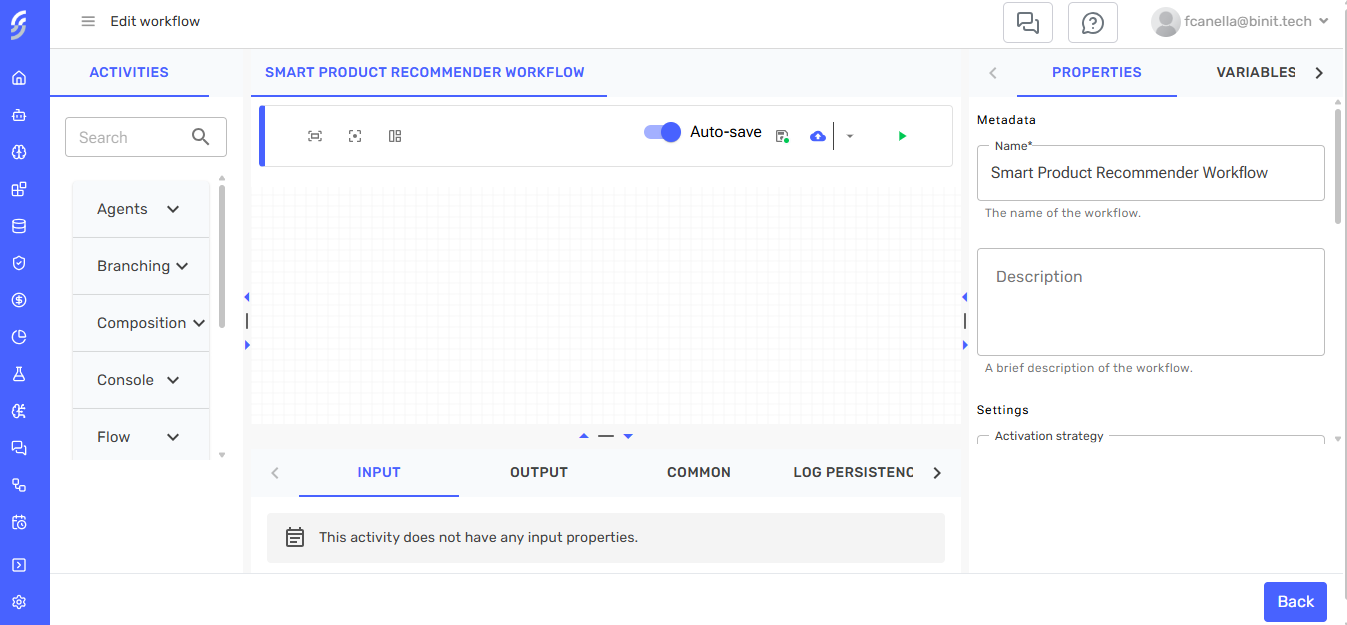Click the search magnifier in the Activities panel
The image size is (1347, 625).
tap(201, 137)
